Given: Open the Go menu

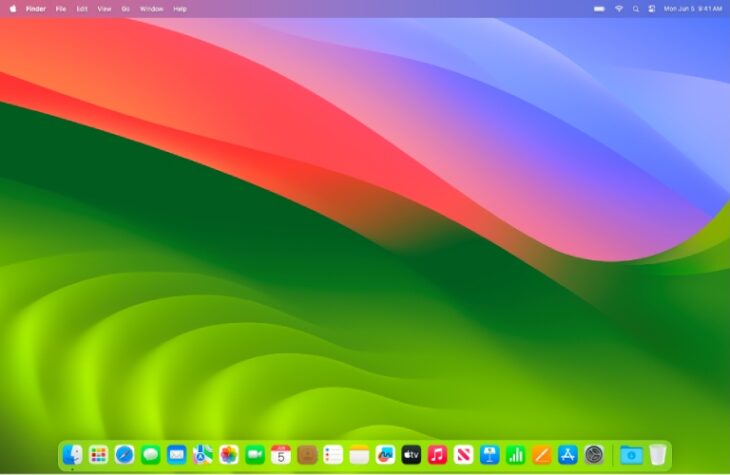Looking at the screenshot, I should coord(125,8).
